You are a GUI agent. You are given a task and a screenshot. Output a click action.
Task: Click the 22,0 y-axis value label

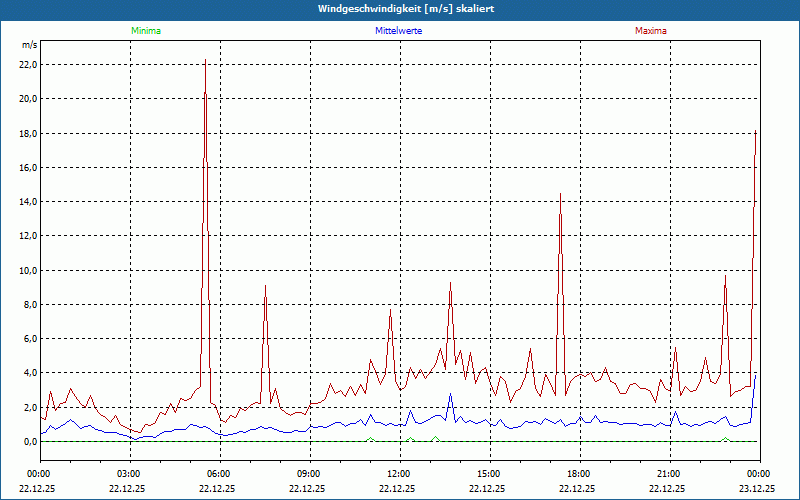[28, 65]
